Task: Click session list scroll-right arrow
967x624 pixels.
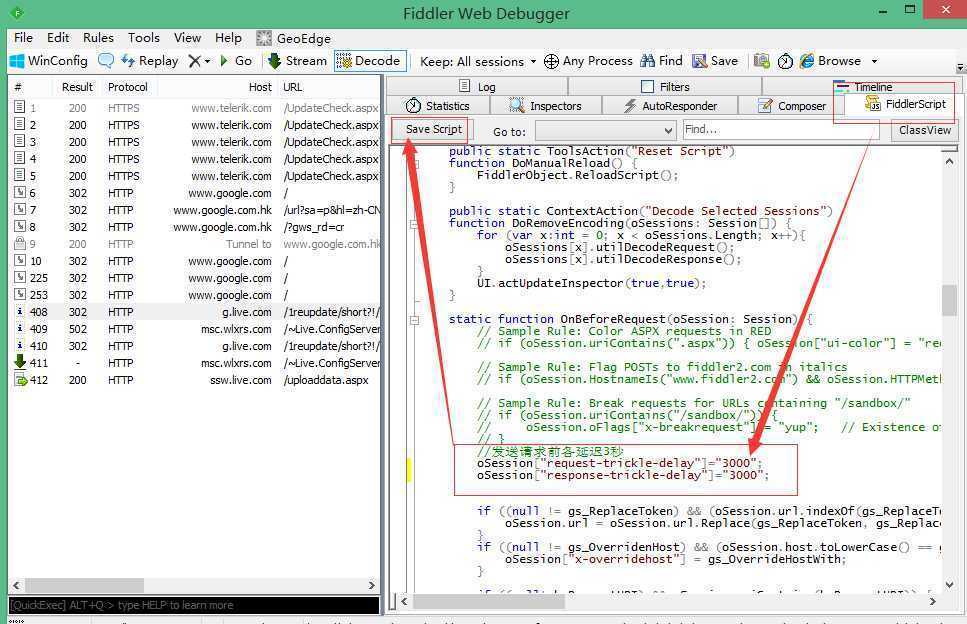Action: click(x=372, y=585)
